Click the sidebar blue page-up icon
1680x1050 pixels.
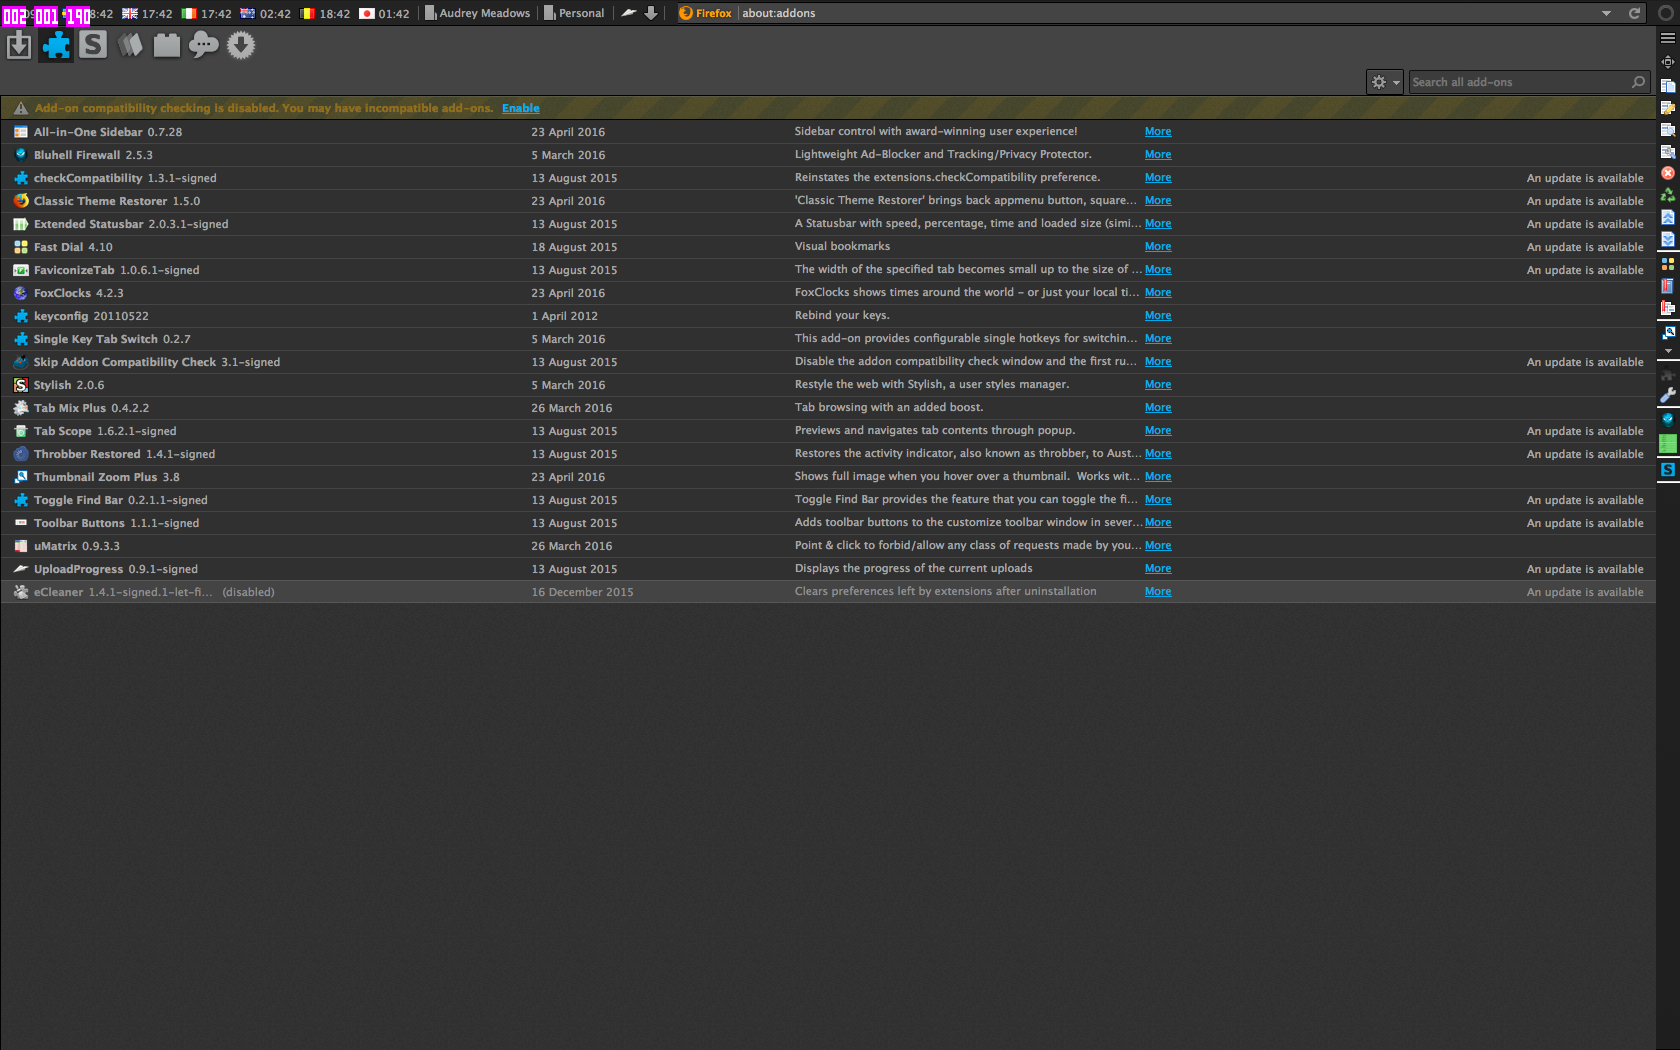click(x=1668, y=217)
